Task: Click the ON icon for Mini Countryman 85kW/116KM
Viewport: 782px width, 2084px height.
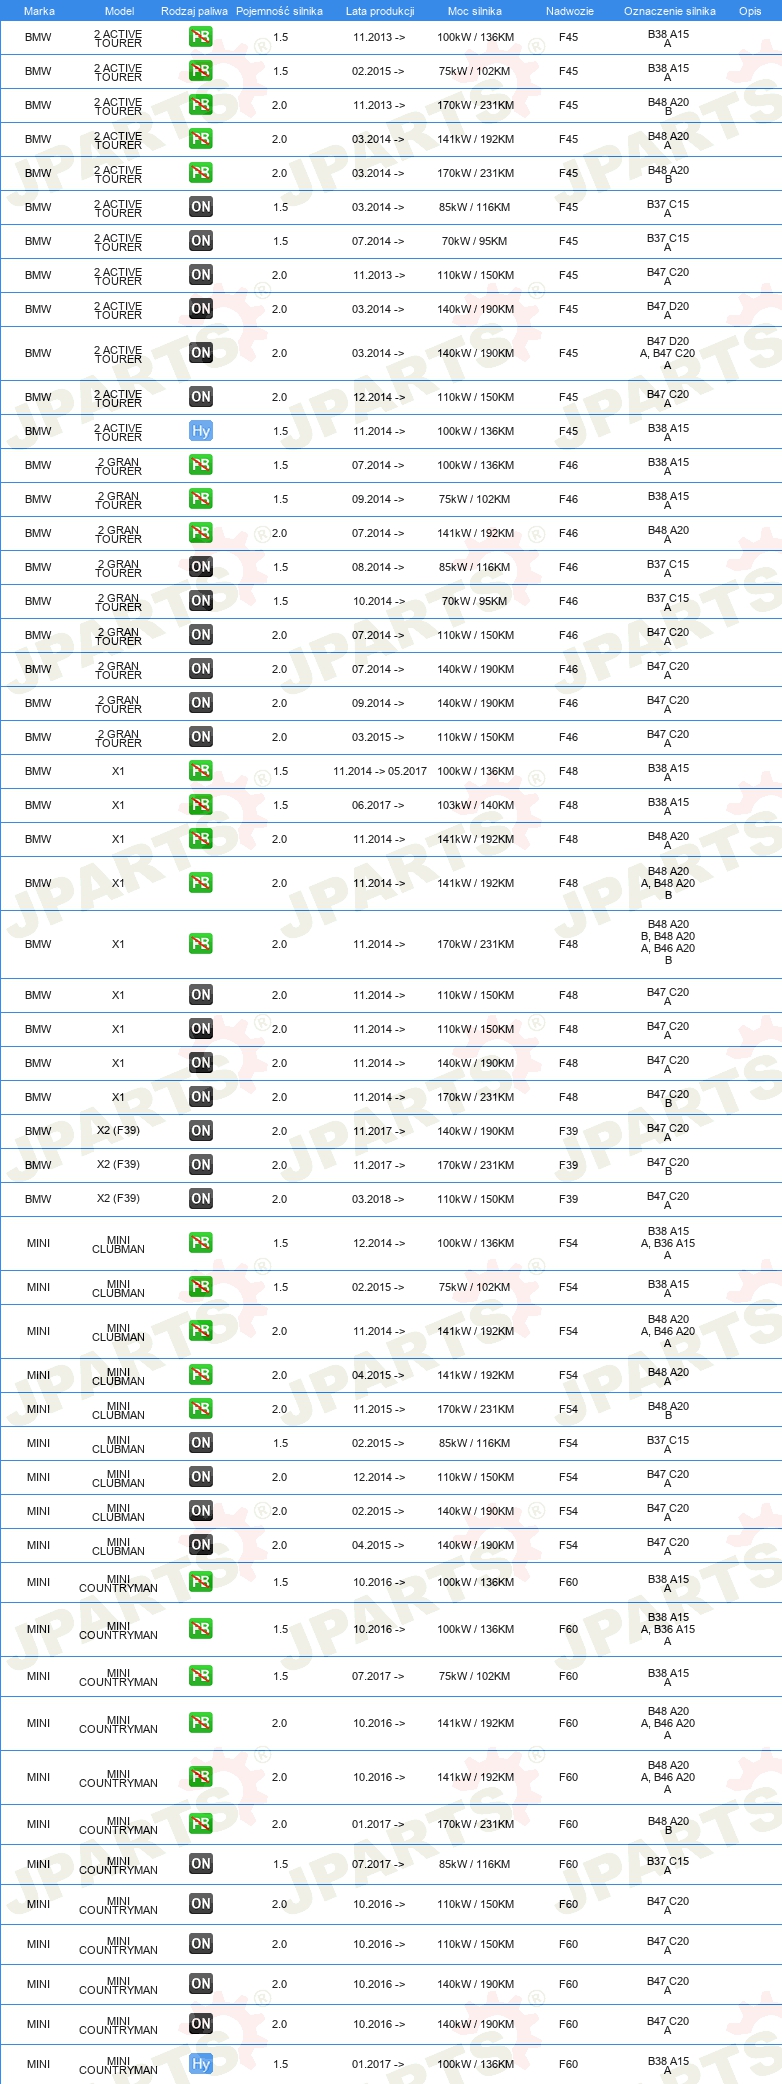Action: 201,1864
